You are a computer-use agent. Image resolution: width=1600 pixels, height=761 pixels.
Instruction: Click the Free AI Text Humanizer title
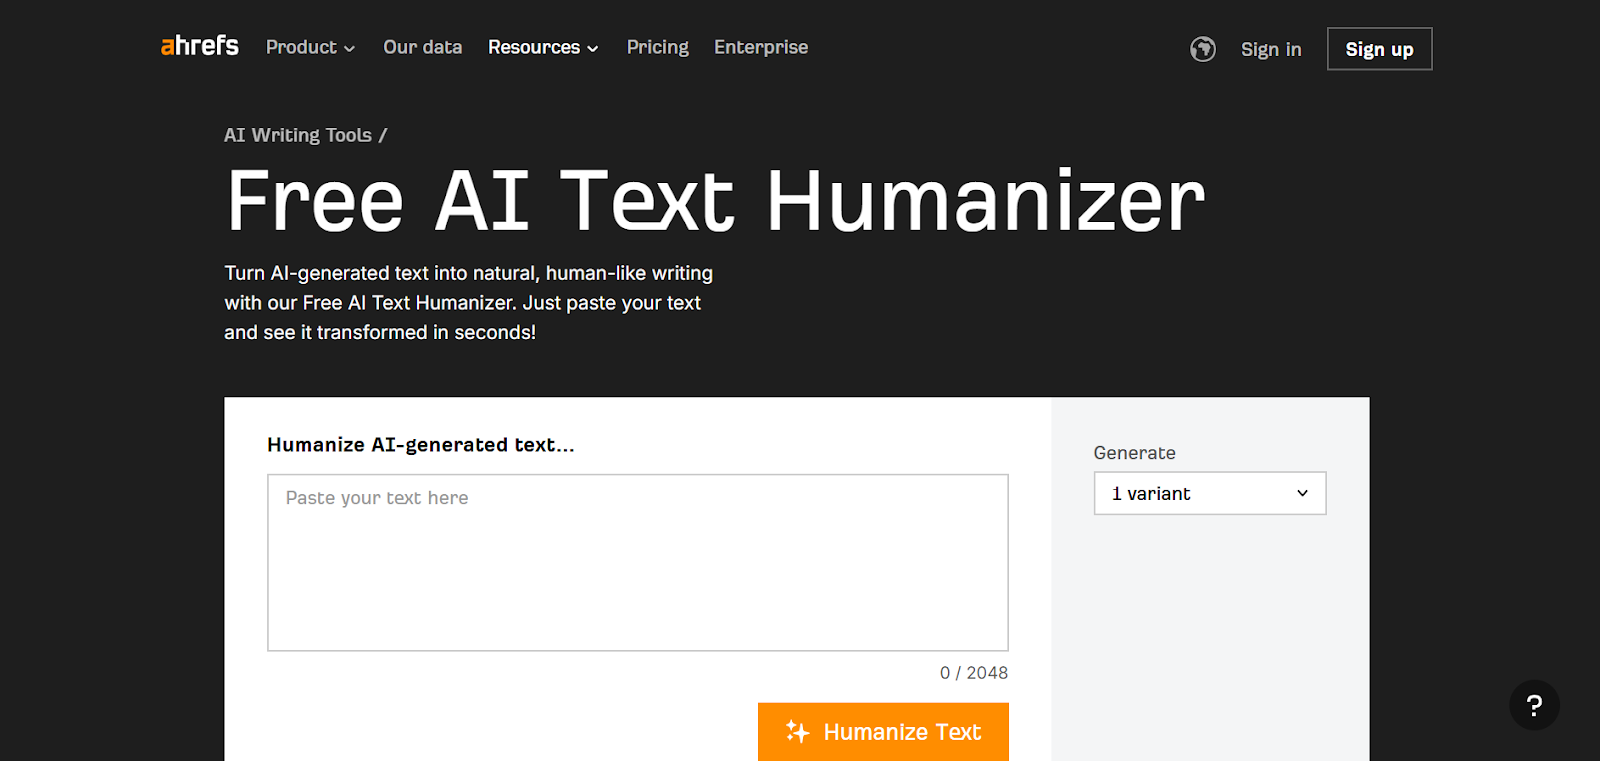[x=716, y=201]
